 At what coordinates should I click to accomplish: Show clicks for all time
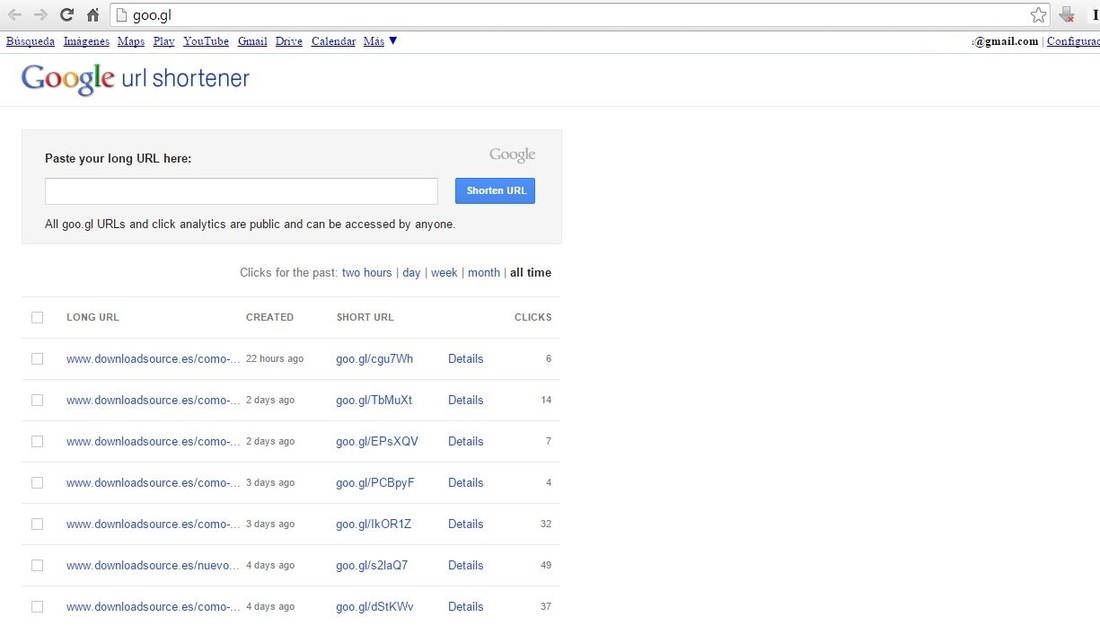530,272
